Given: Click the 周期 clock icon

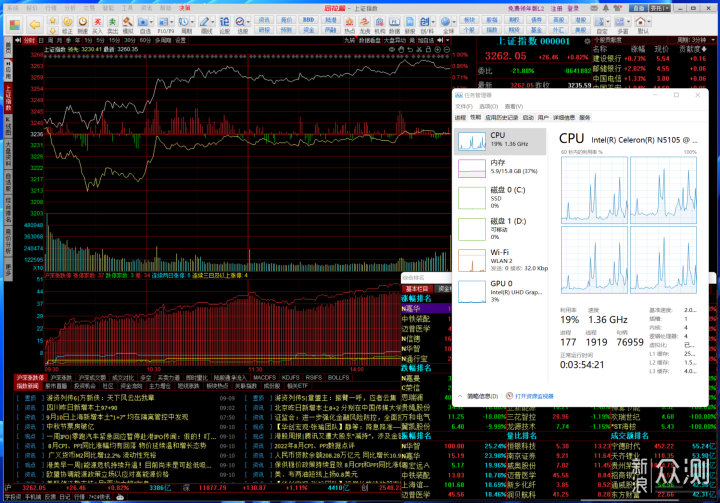Looking at the screenshot, I should 184,22.
